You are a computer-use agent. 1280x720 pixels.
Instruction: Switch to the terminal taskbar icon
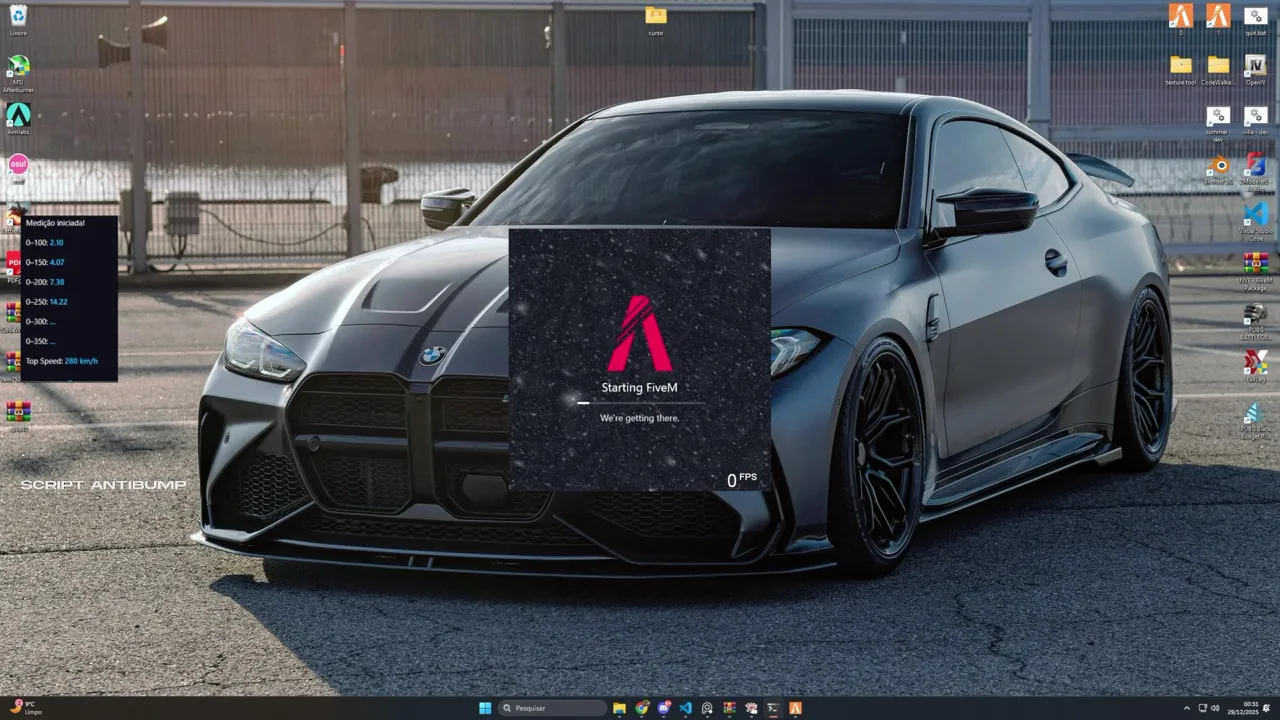773,708
